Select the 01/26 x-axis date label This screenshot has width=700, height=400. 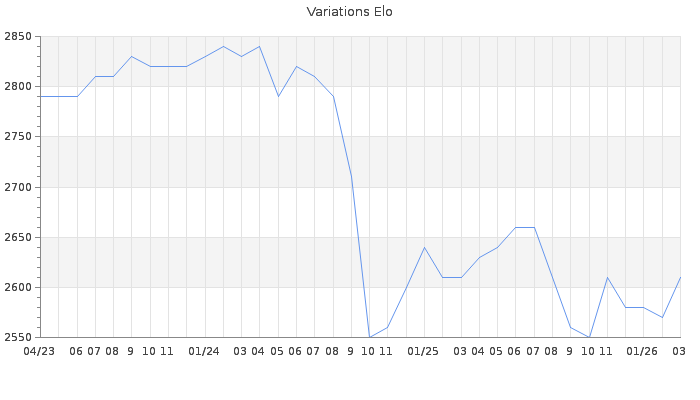(642, 351)
